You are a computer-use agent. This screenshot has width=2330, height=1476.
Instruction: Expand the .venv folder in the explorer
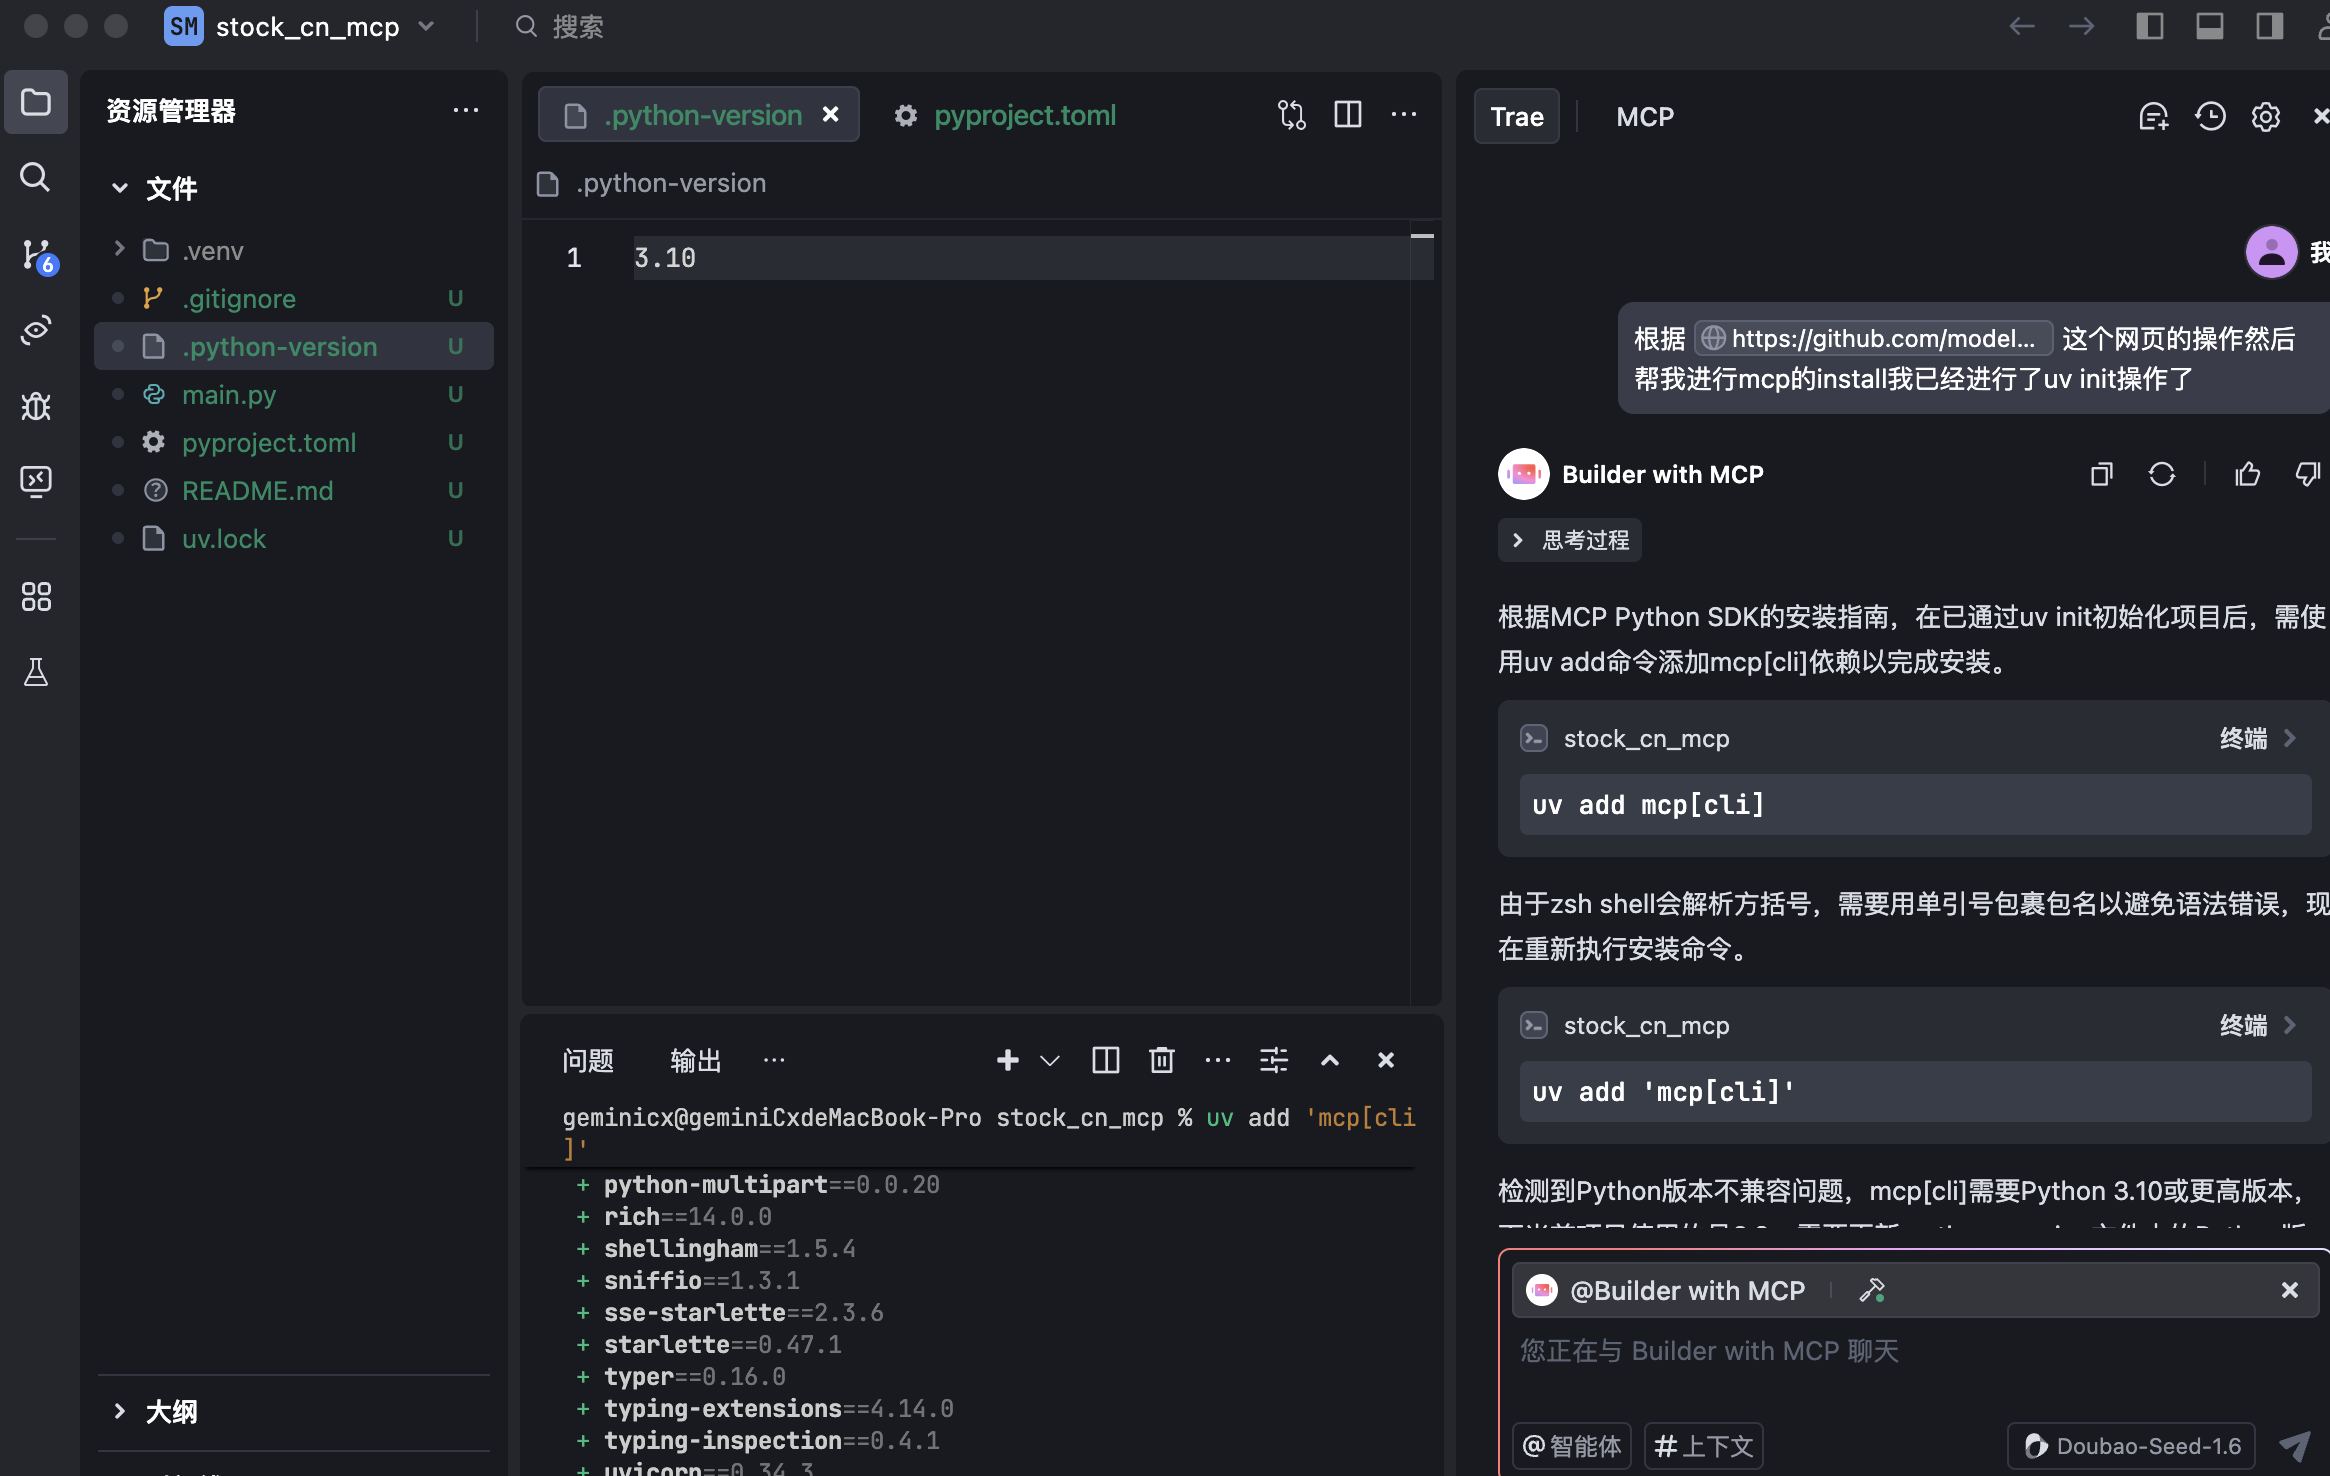[119, 250]
